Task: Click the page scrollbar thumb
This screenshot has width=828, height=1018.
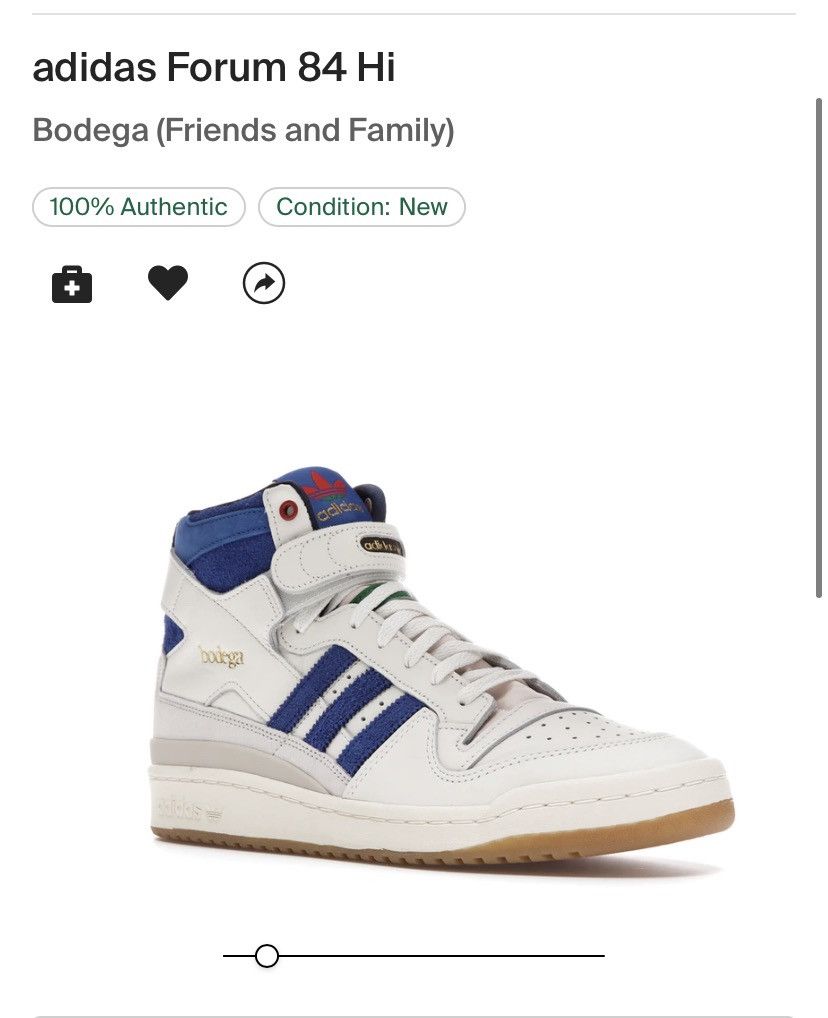Action: 819,347
